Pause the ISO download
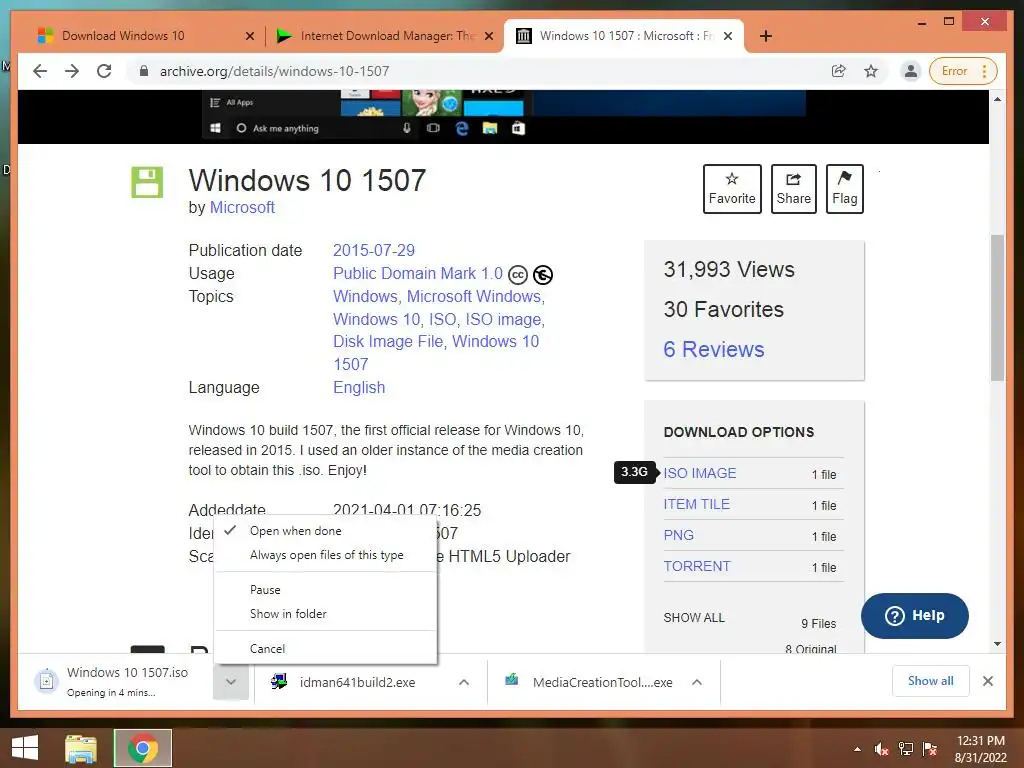This screenshot has width=1024, height=768. coord(325,590)
